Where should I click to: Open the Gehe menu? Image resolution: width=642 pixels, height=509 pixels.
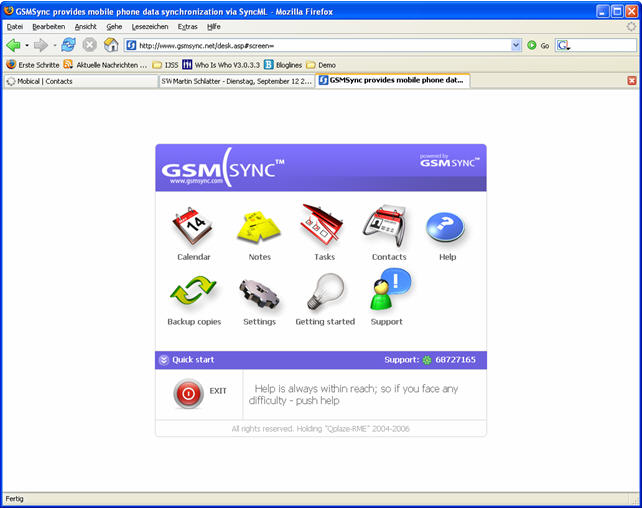coord(114,27)
